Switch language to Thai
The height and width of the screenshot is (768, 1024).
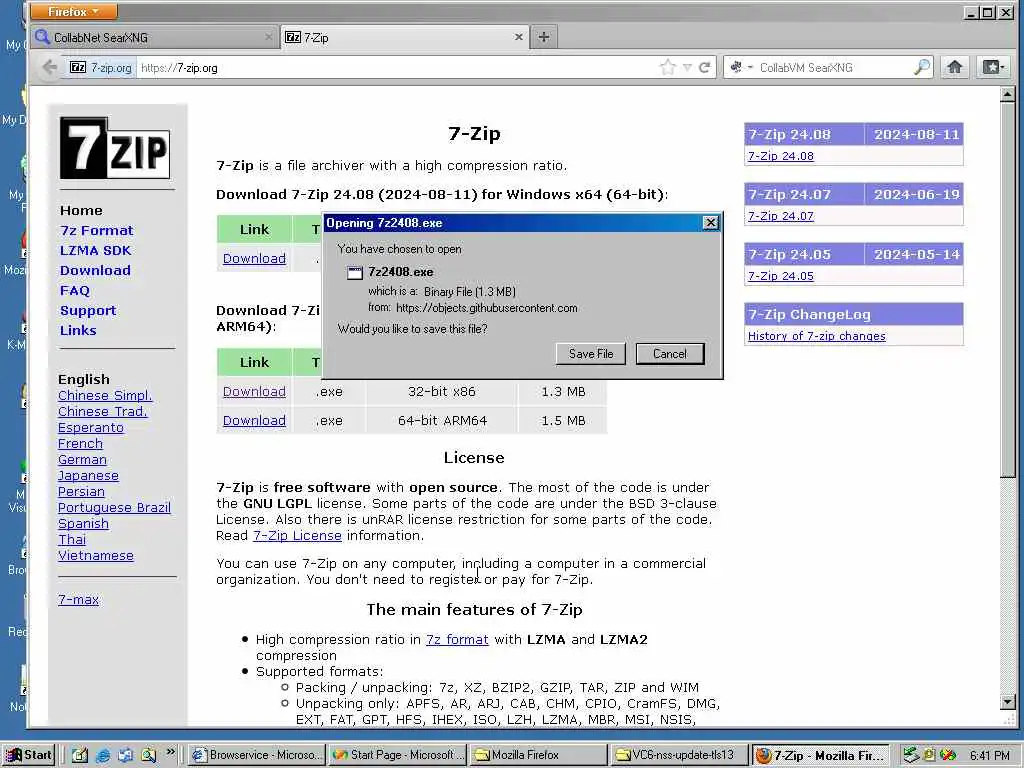pyautogui.click(x=72, y=539)
